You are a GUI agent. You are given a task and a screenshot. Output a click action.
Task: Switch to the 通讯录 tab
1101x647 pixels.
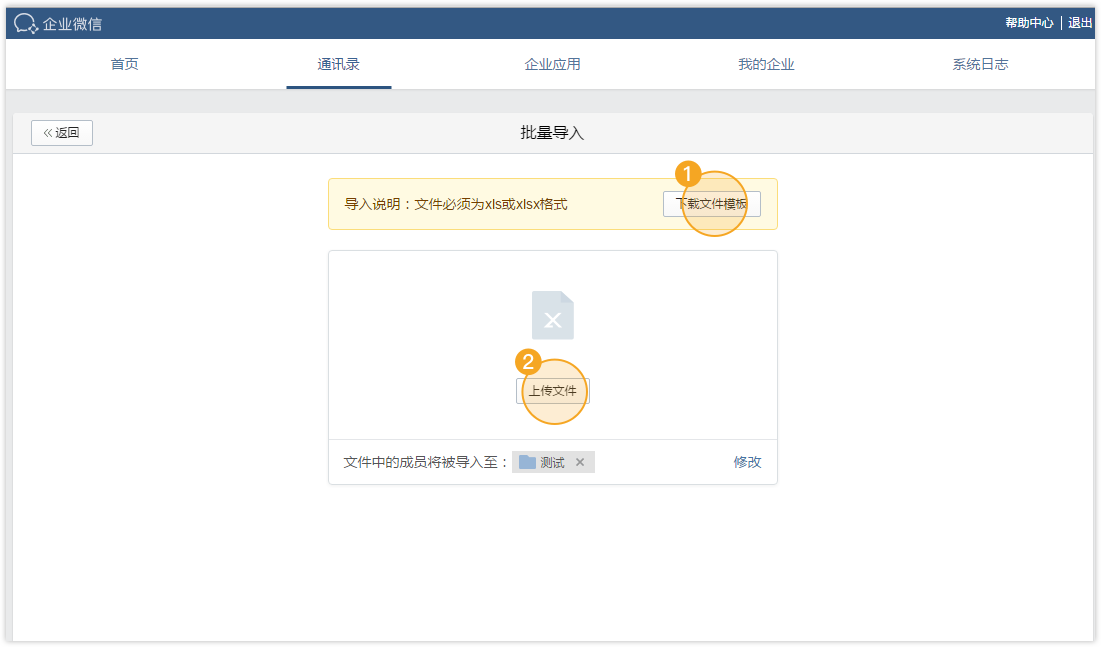tap(338, 64)
